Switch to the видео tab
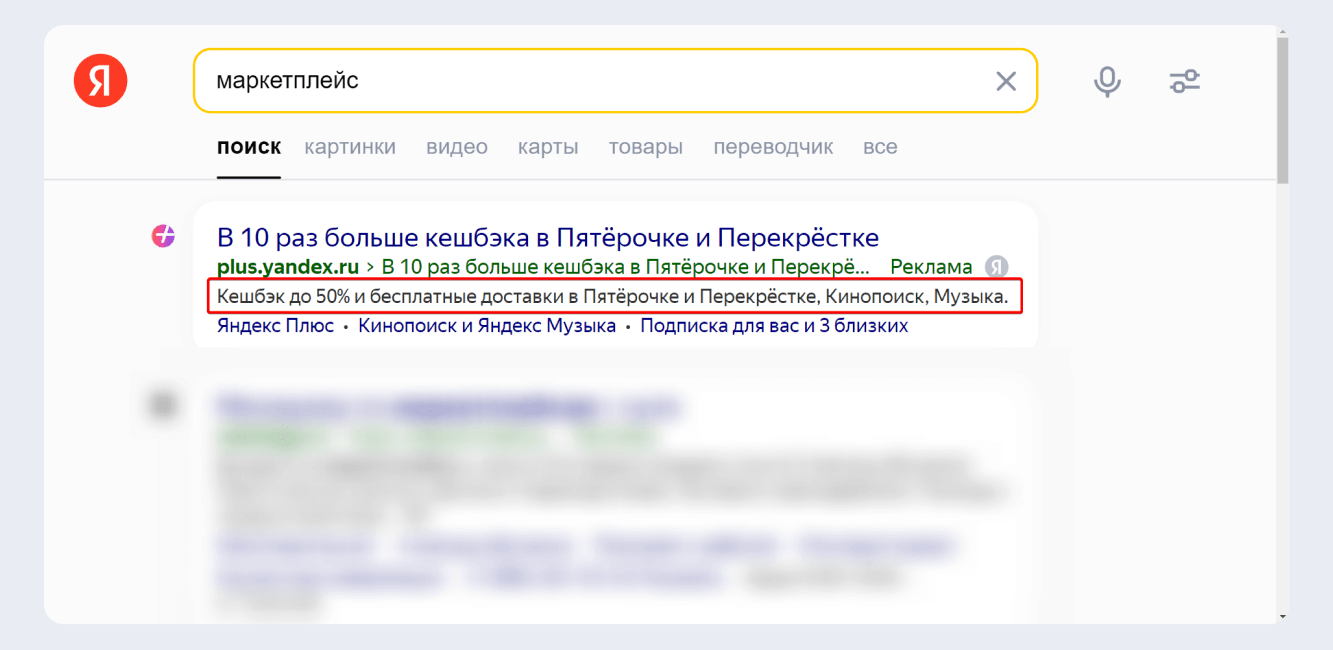 pyautogui.click(x=457, y=147)
